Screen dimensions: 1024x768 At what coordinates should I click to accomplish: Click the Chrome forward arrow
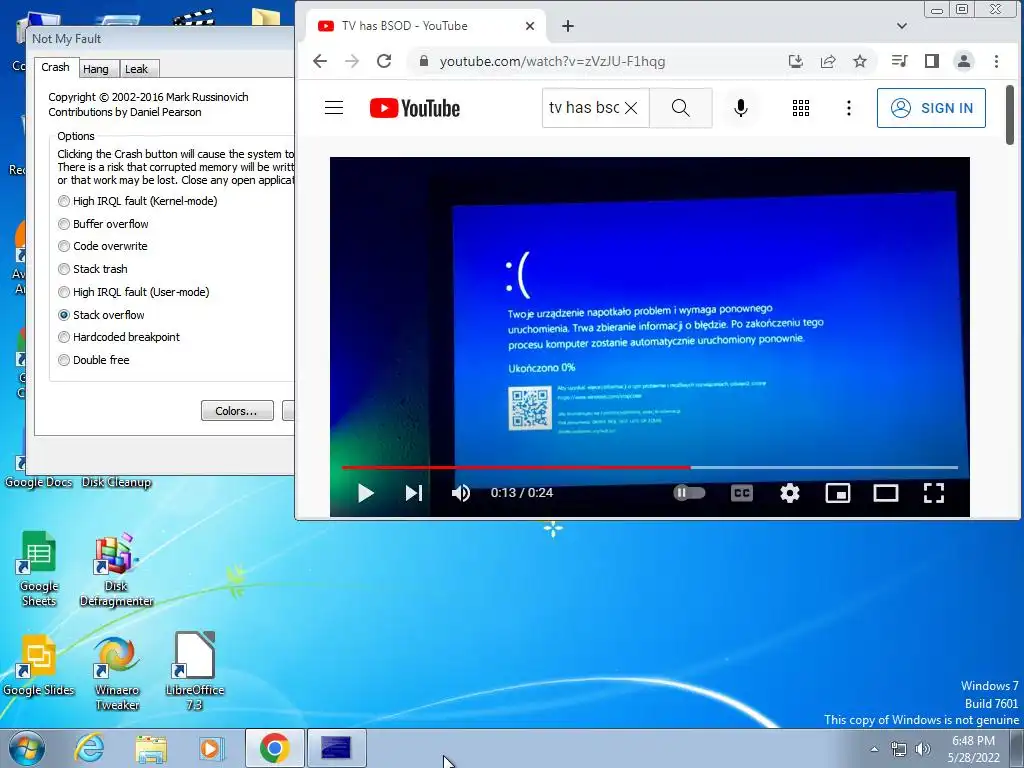click(x=351, y=61)
